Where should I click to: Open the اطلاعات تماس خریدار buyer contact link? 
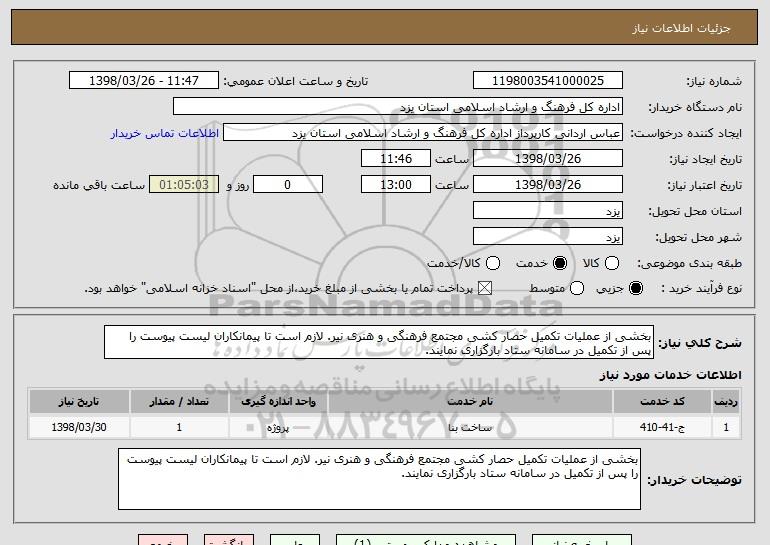coord(165,134)
